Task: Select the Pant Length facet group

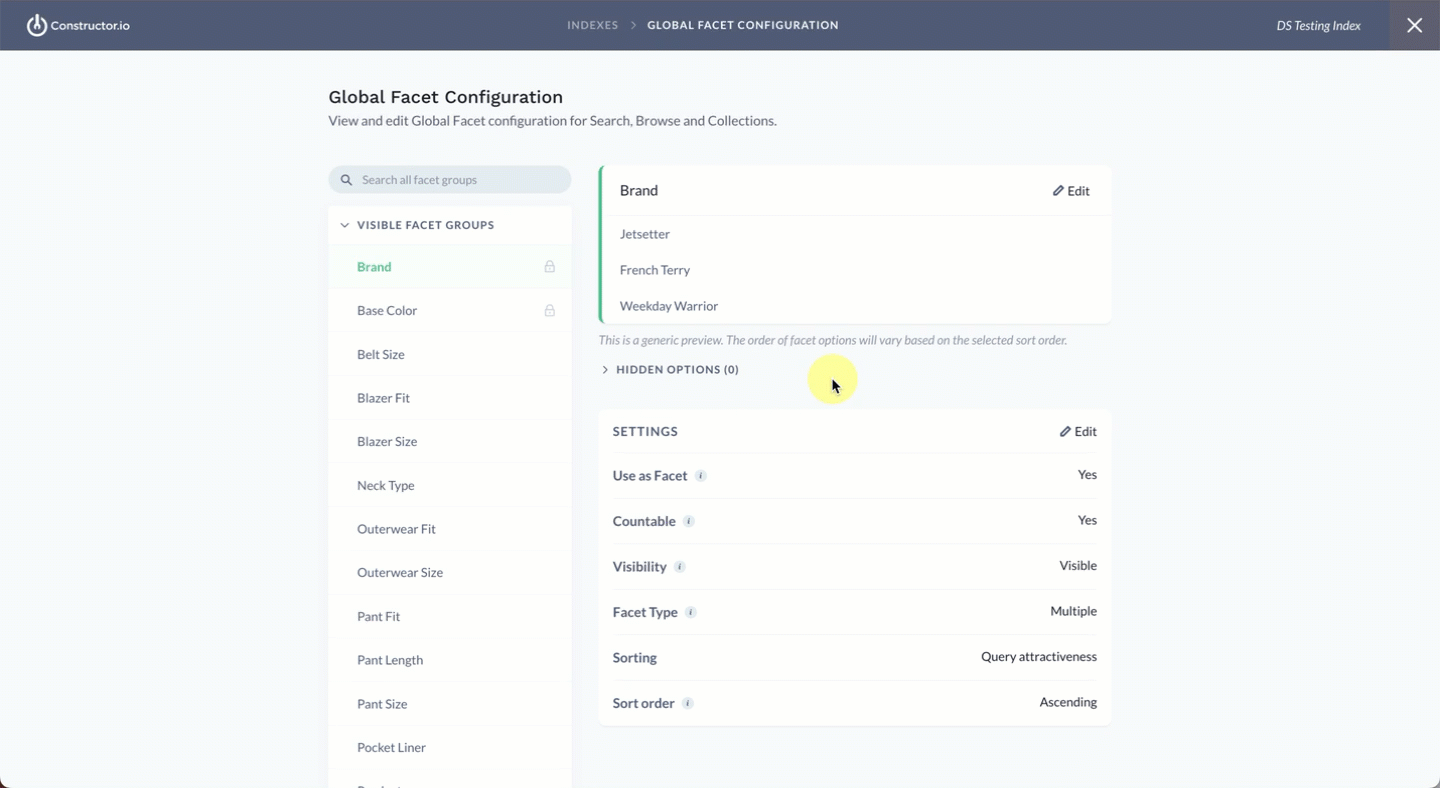Action: click(x=450, y=660)
